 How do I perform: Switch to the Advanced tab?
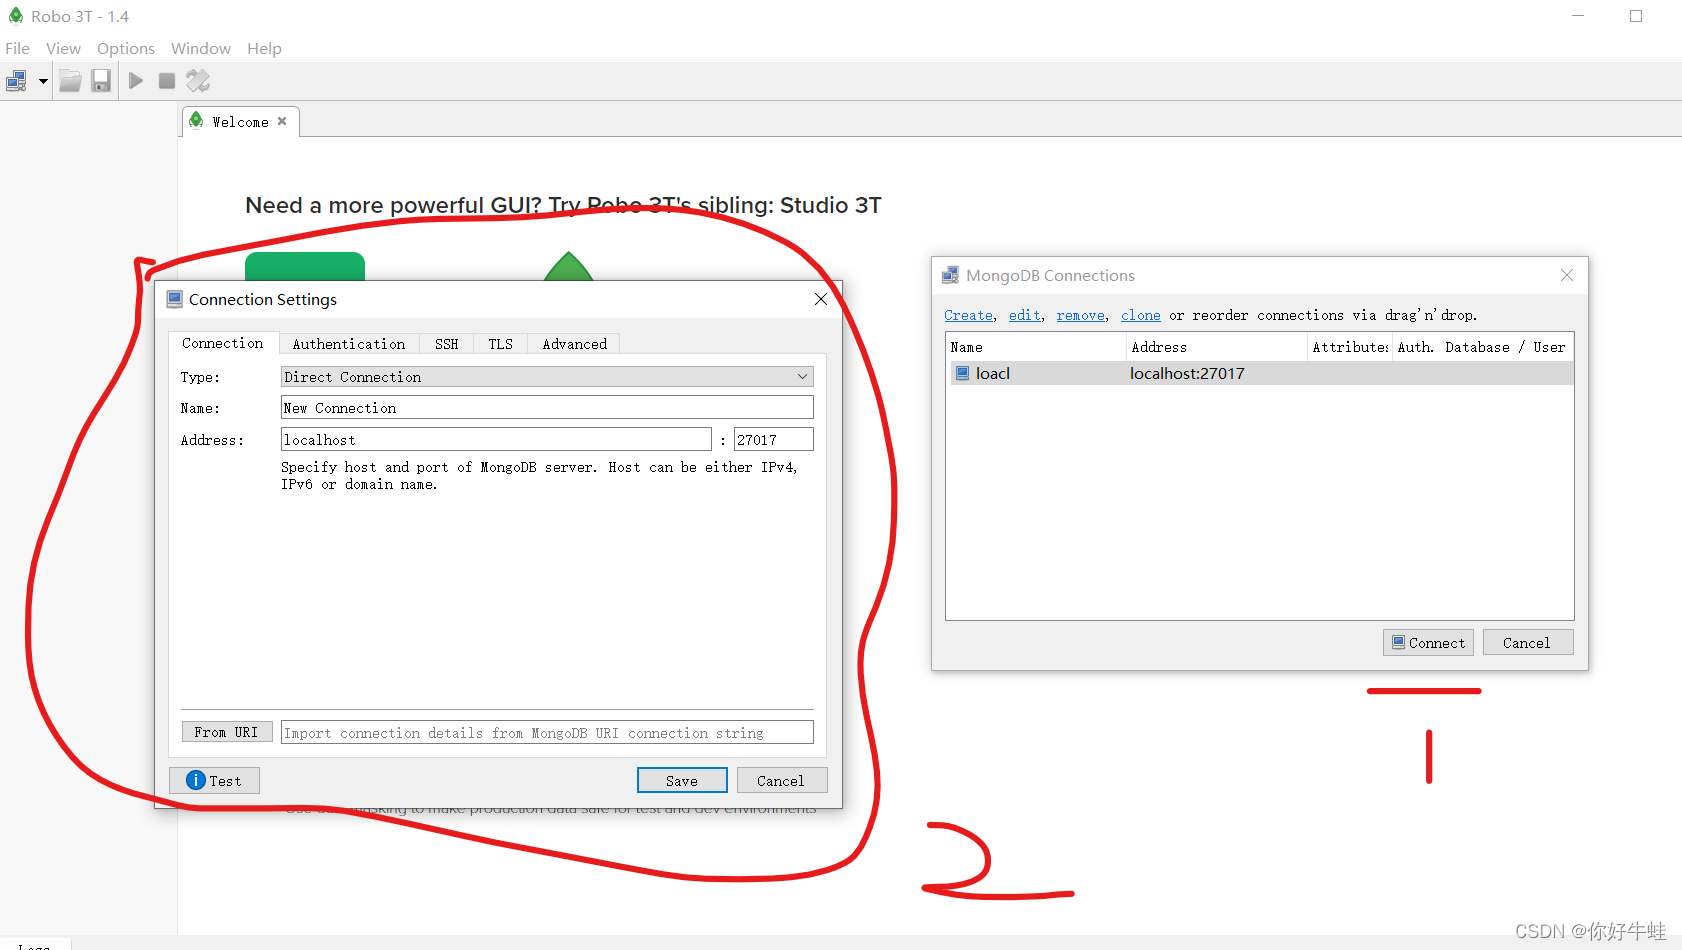coord(574,344)
